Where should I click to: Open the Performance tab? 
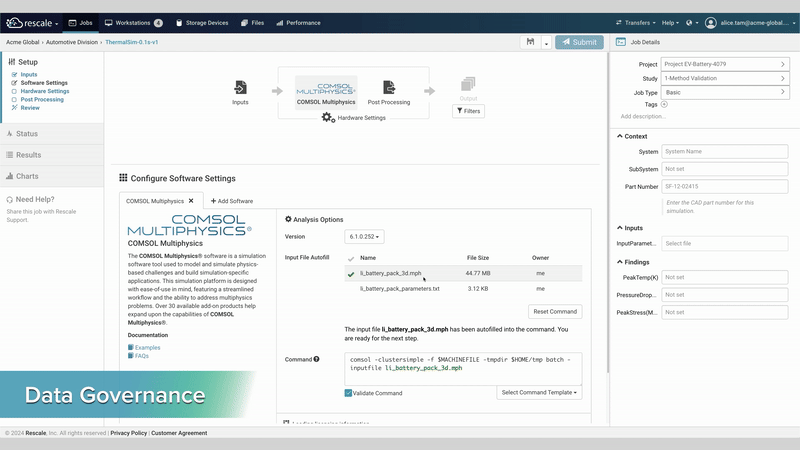pos(298,23)
